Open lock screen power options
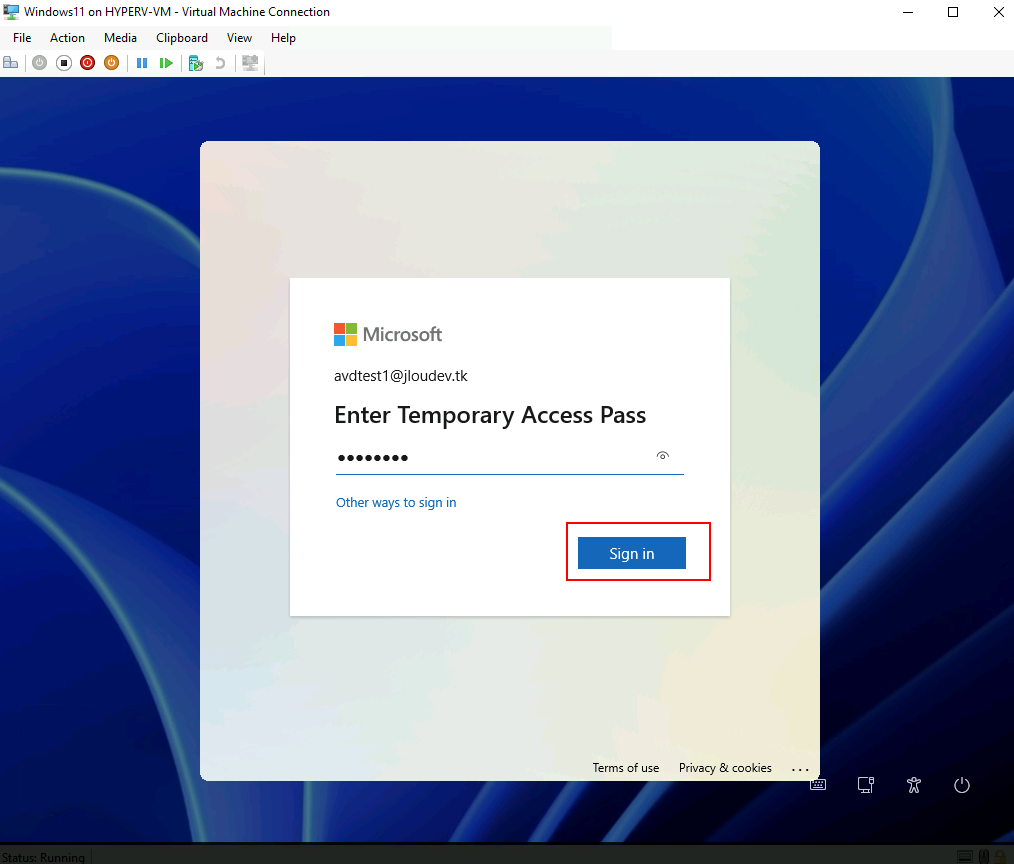1014x864 pixels. click(962, 785)
